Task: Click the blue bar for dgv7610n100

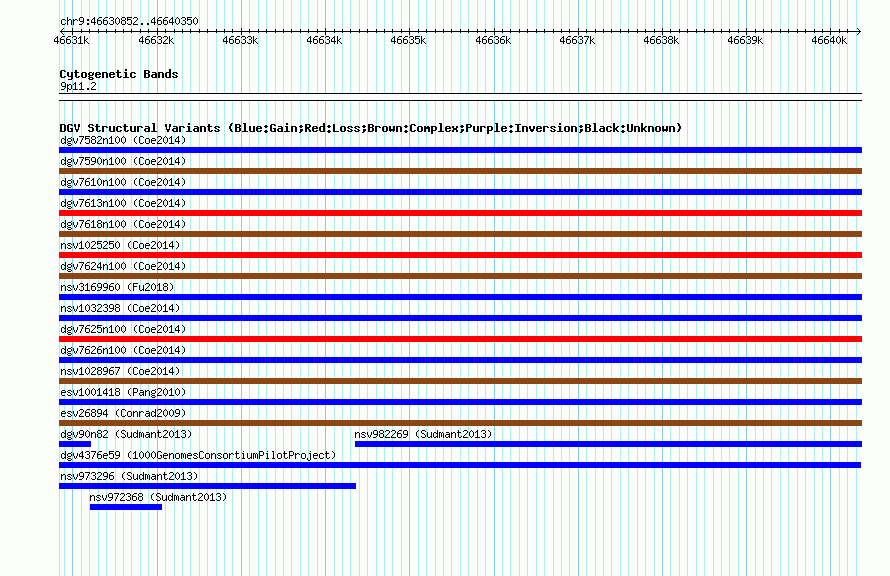Action: coord(460,192)
